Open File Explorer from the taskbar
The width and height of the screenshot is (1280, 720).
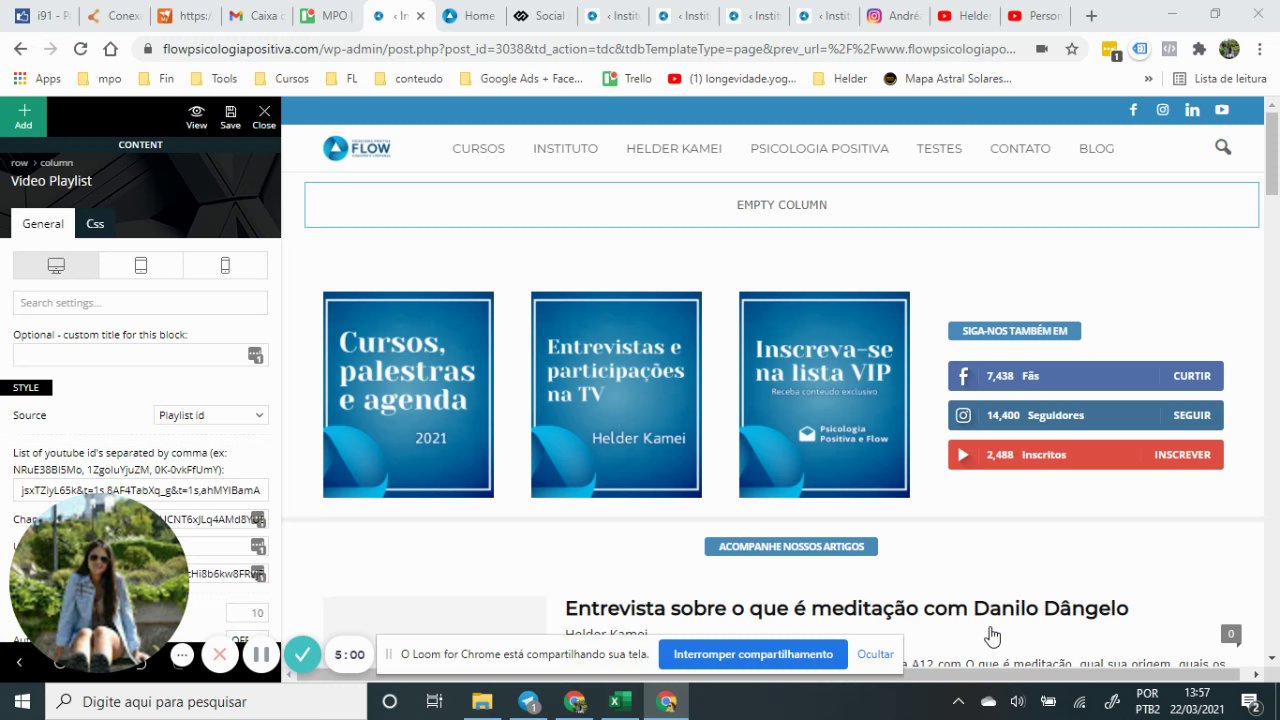click(482, 701)
